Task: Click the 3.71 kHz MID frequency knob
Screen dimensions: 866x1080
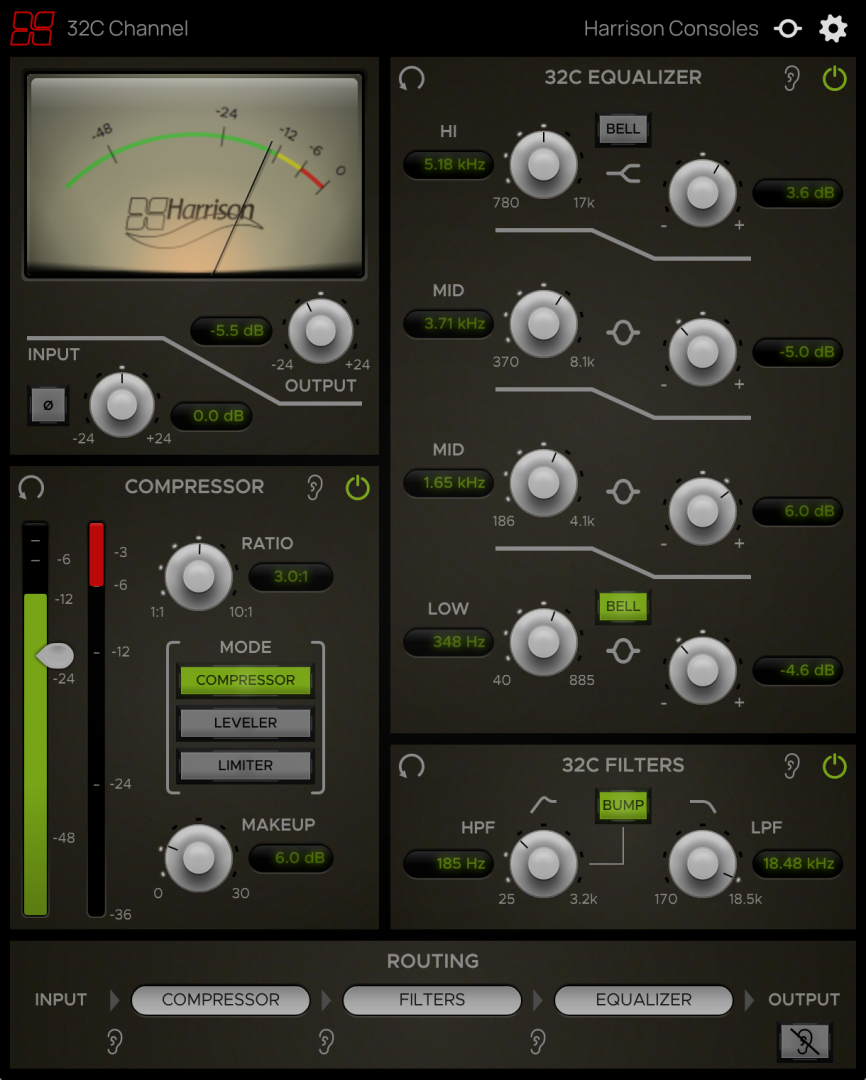Action: click(543, 324)
